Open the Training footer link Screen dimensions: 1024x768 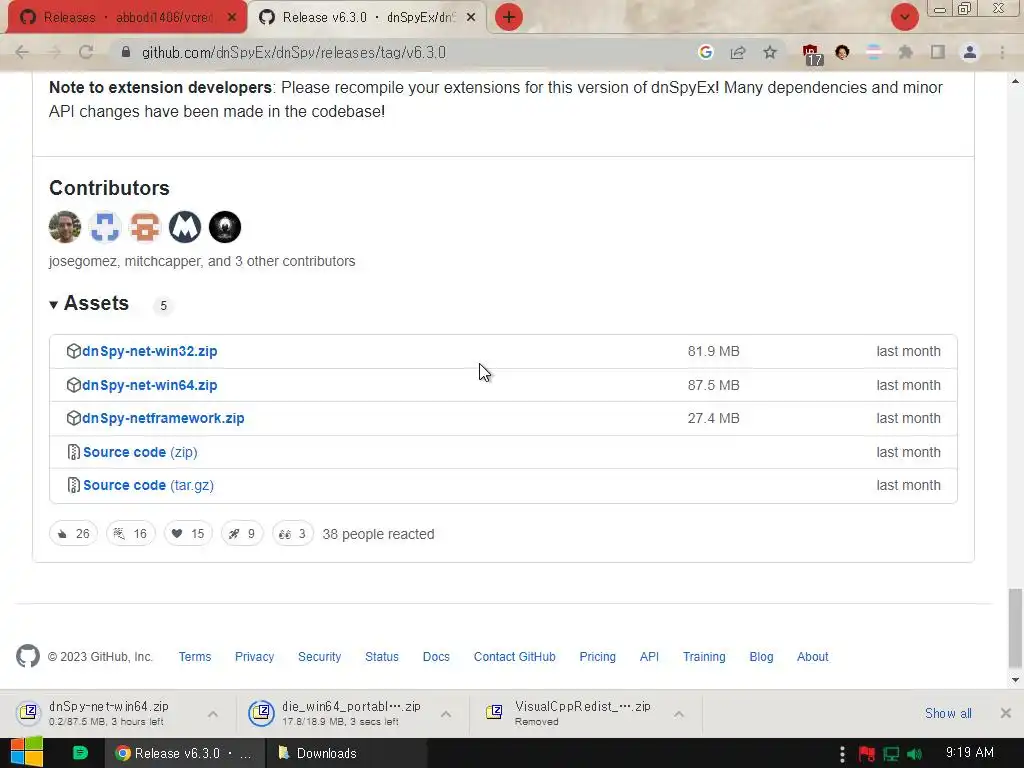[704, 656]
